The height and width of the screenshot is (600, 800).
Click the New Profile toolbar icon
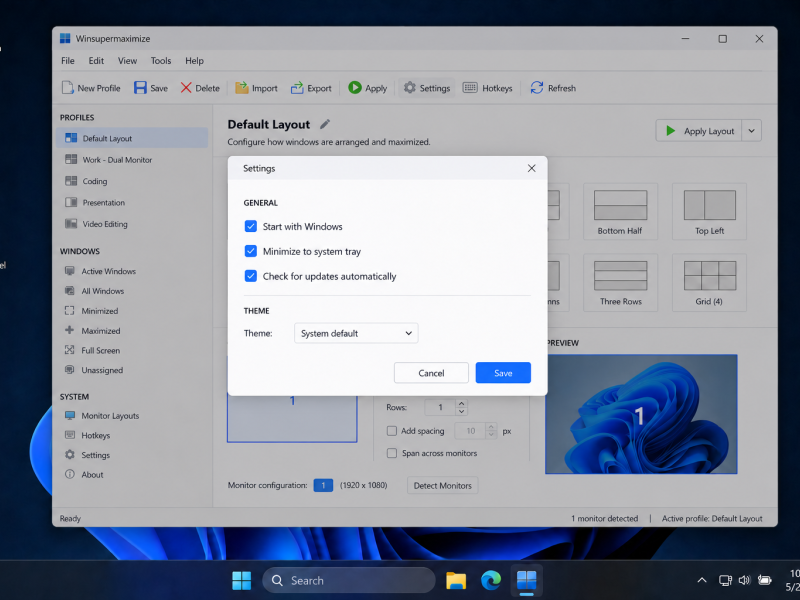click(68, 88)
